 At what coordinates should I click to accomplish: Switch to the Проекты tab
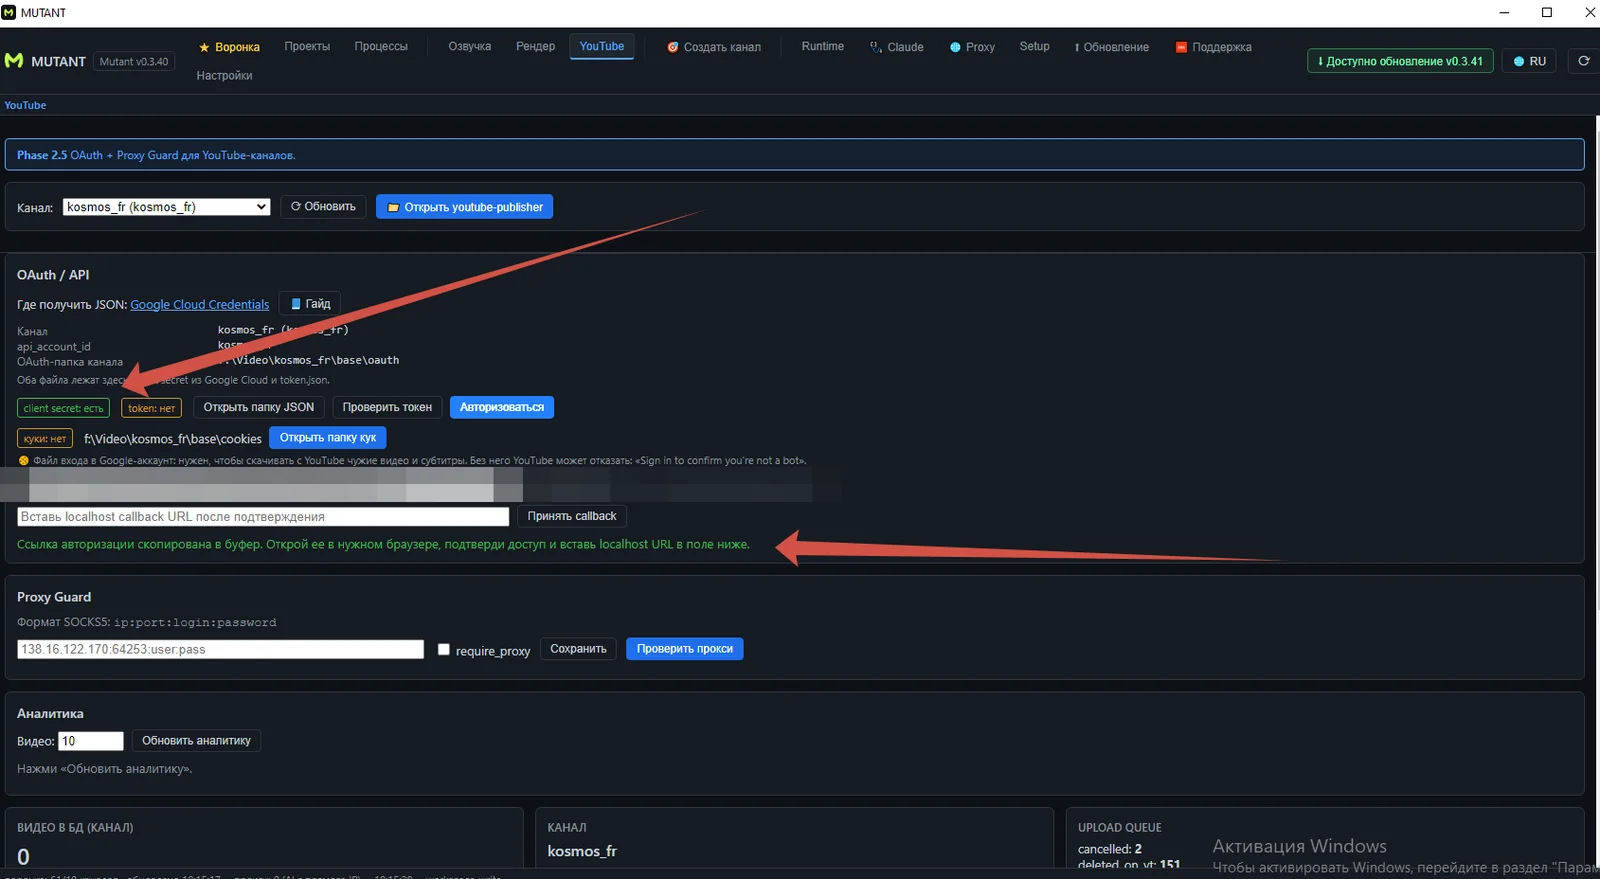(307, 47)
